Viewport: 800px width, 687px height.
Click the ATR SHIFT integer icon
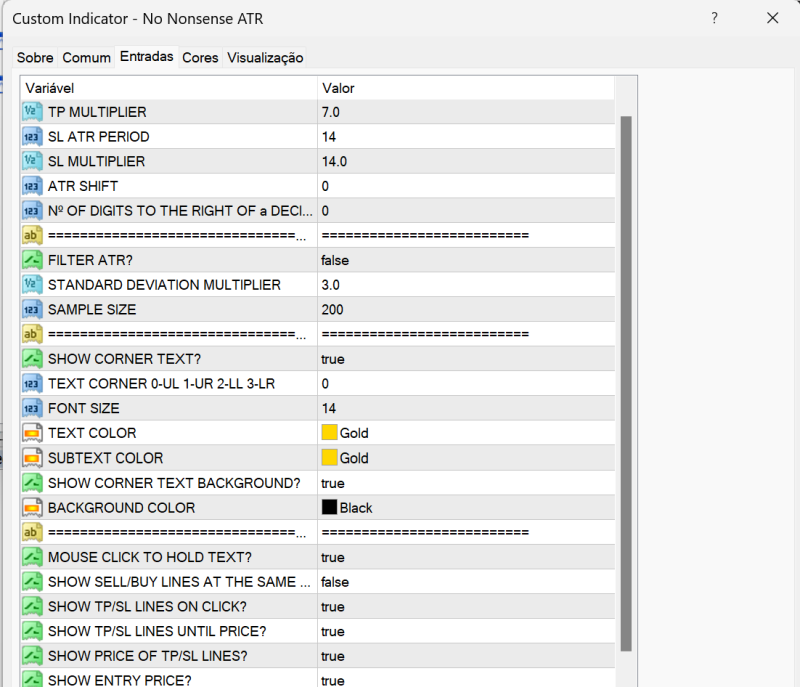32,186
